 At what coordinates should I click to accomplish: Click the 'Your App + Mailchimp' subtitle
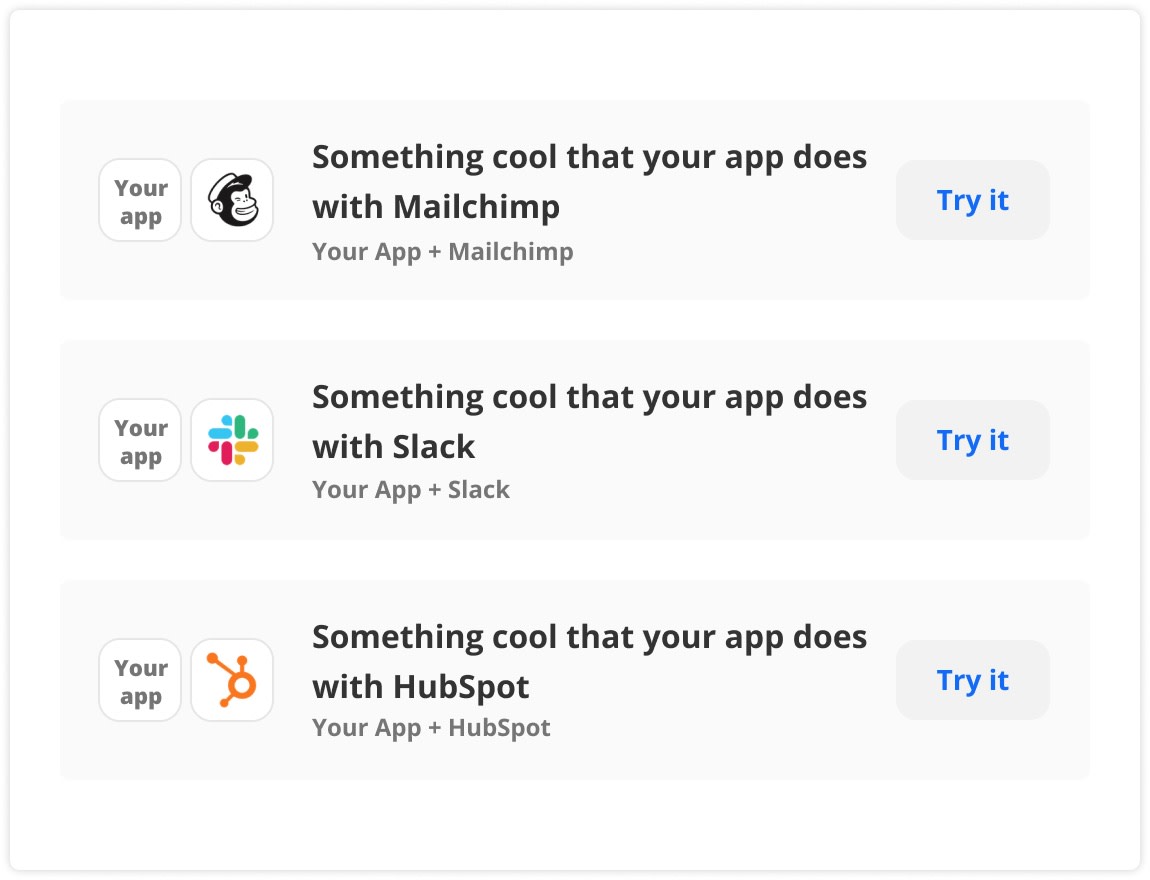[442, 252]
